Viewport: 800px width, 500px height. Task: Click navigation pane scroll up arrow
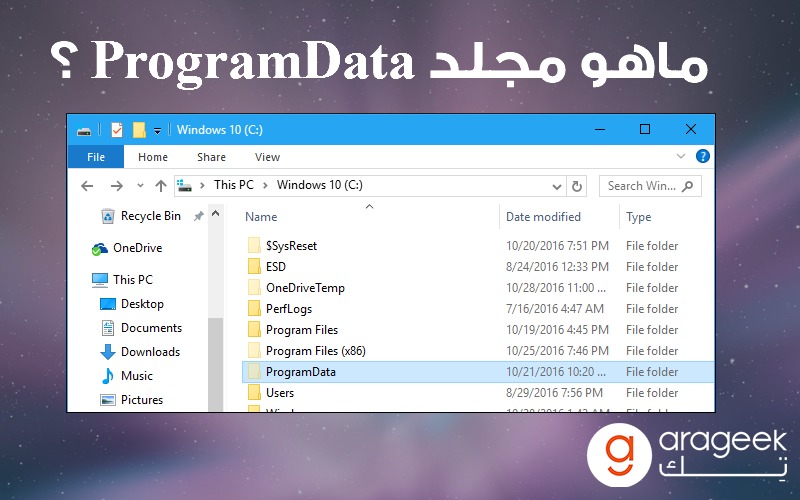pyautogui.click(x=216, y=214)
